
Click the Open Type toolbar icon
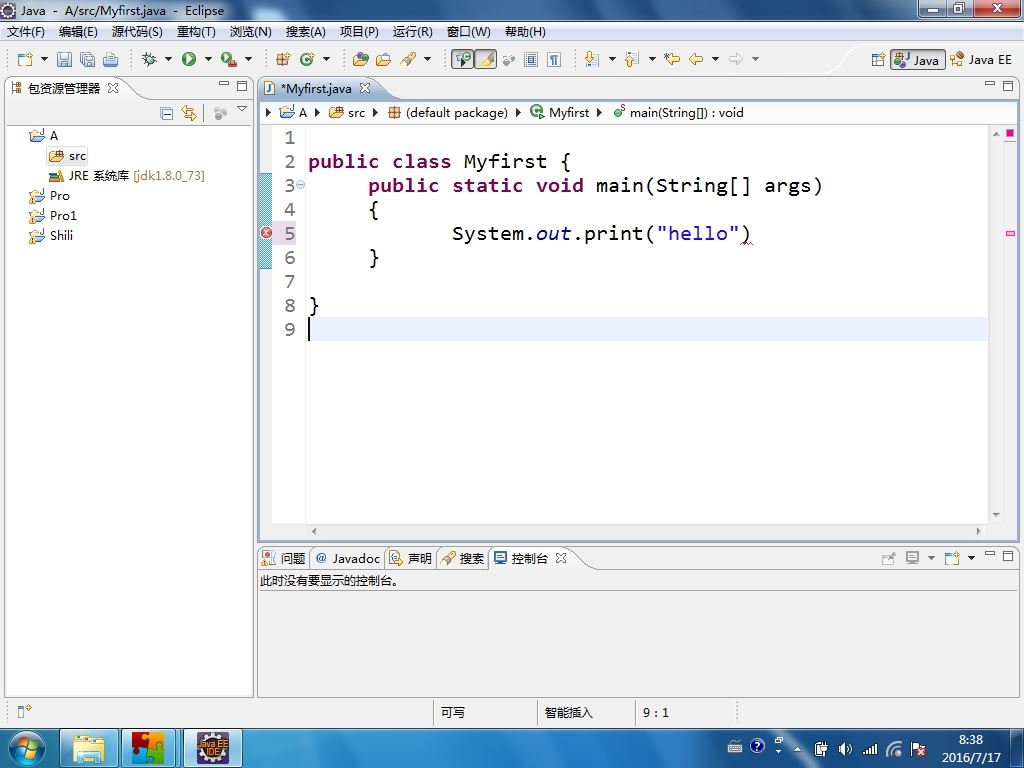click(360, 59)
